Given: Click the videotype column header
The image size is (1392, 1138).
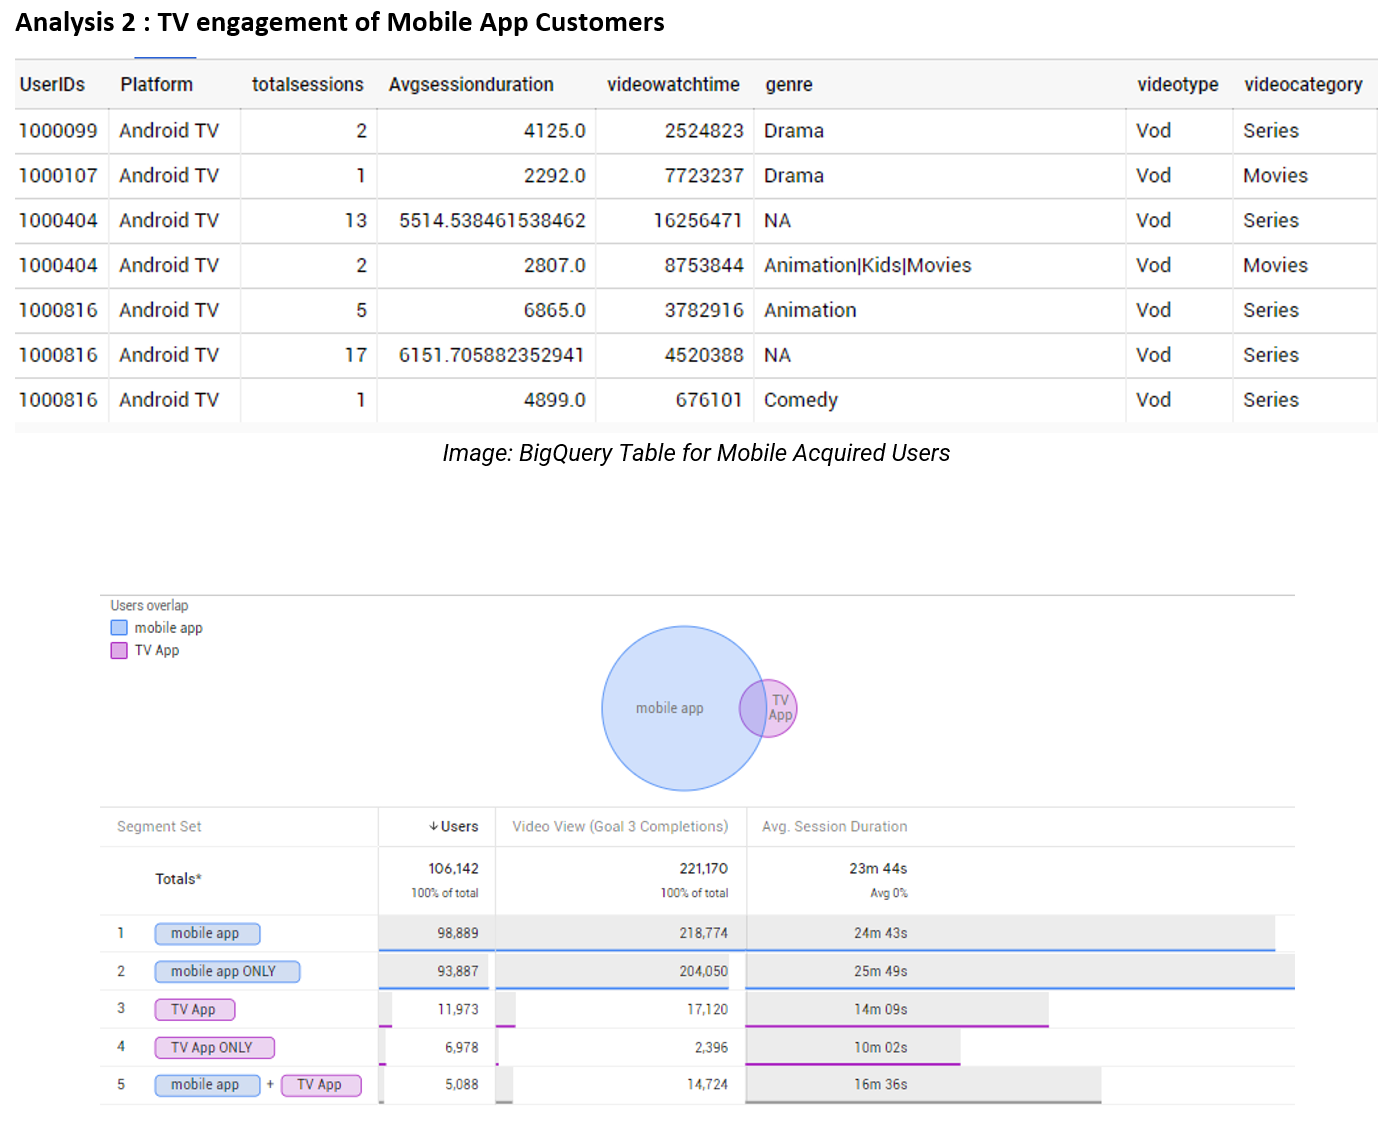Looking at the screenshot, I should (x=1177, y=85).
